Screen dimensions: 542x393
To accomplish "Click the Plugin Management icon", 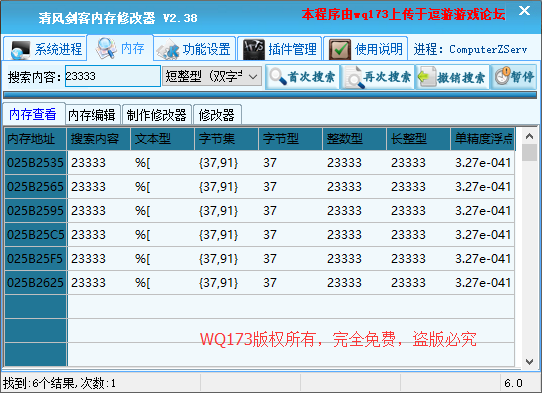I will [254, 49].
